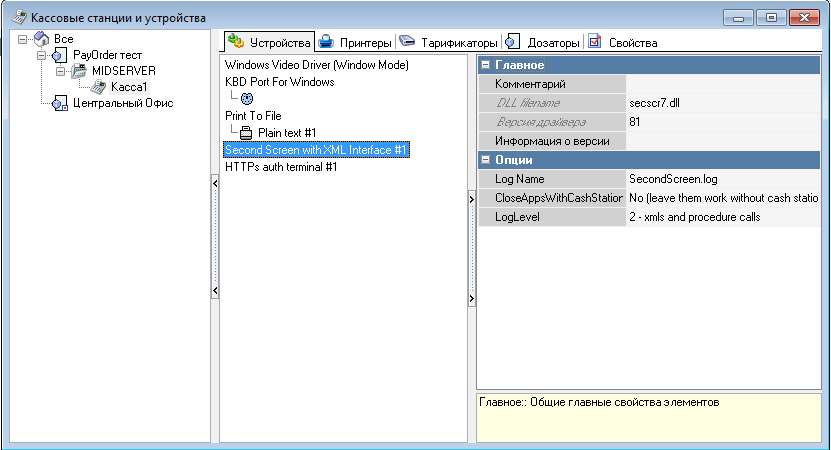Image resolution: width=831 pixels, height=450 pixels.
Task: Click the MIDSERVER folder icon
Action: pos(79,71)
